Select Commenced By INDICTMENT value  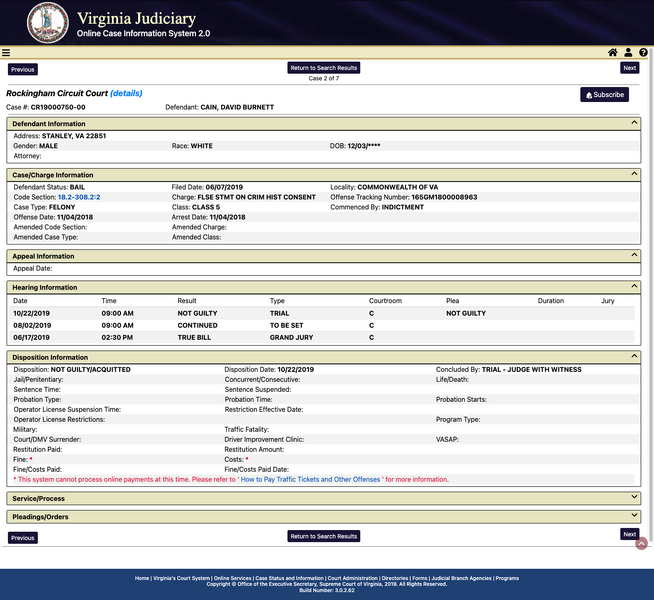coord(403,207)
